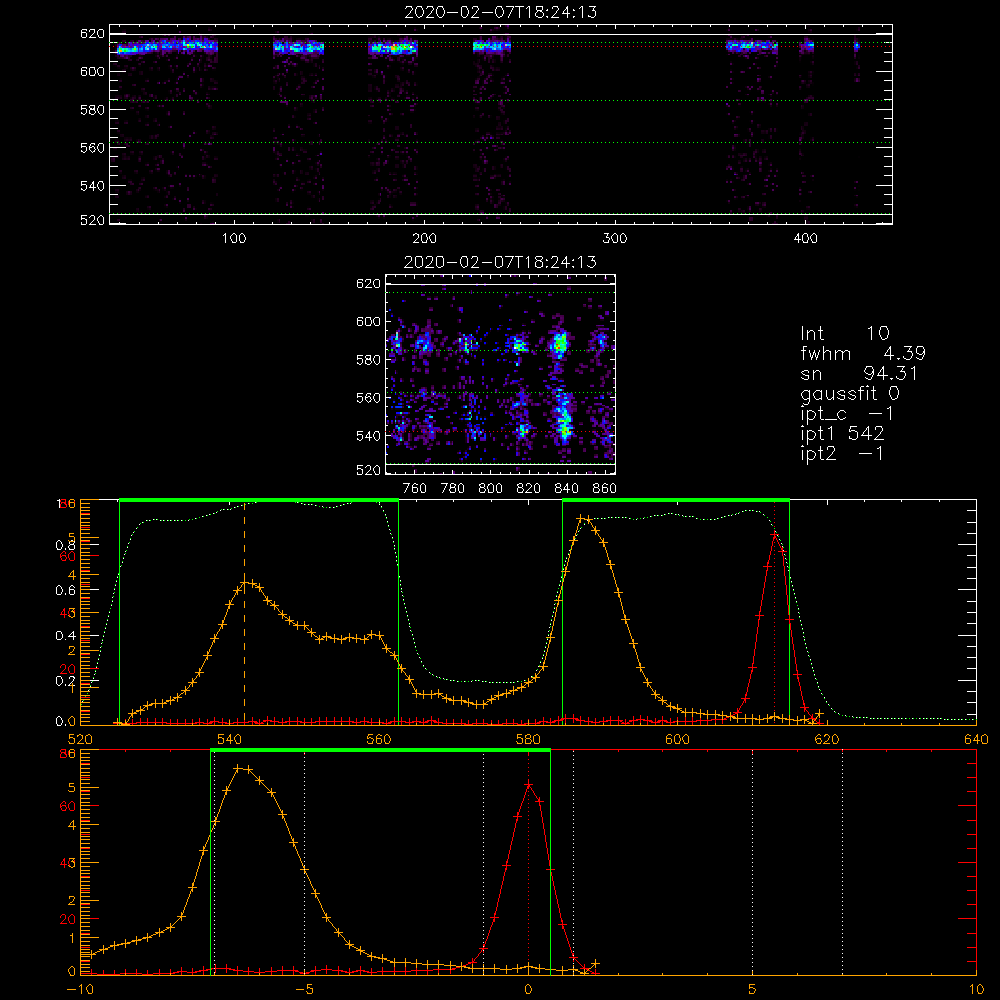Image resolution: width=1000 pixels, height=1000 pixels.
Task: Click y-axis label 0.8 on profile plot
Action: (65, 545)
